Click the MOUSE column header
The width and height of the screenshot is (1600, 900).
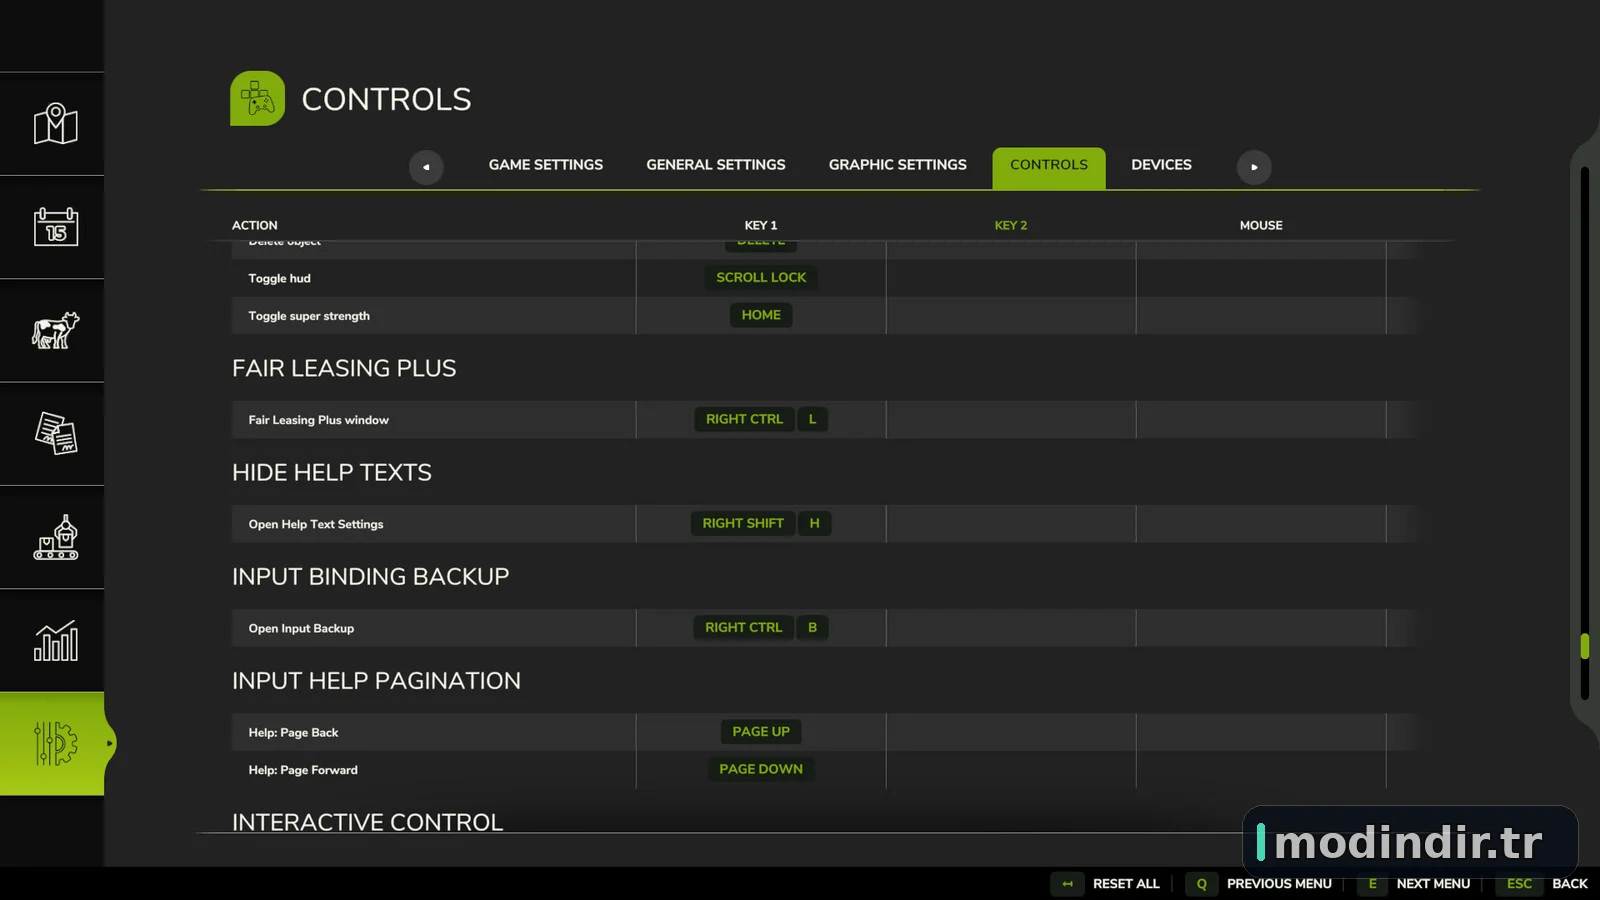coord(1261,226)
